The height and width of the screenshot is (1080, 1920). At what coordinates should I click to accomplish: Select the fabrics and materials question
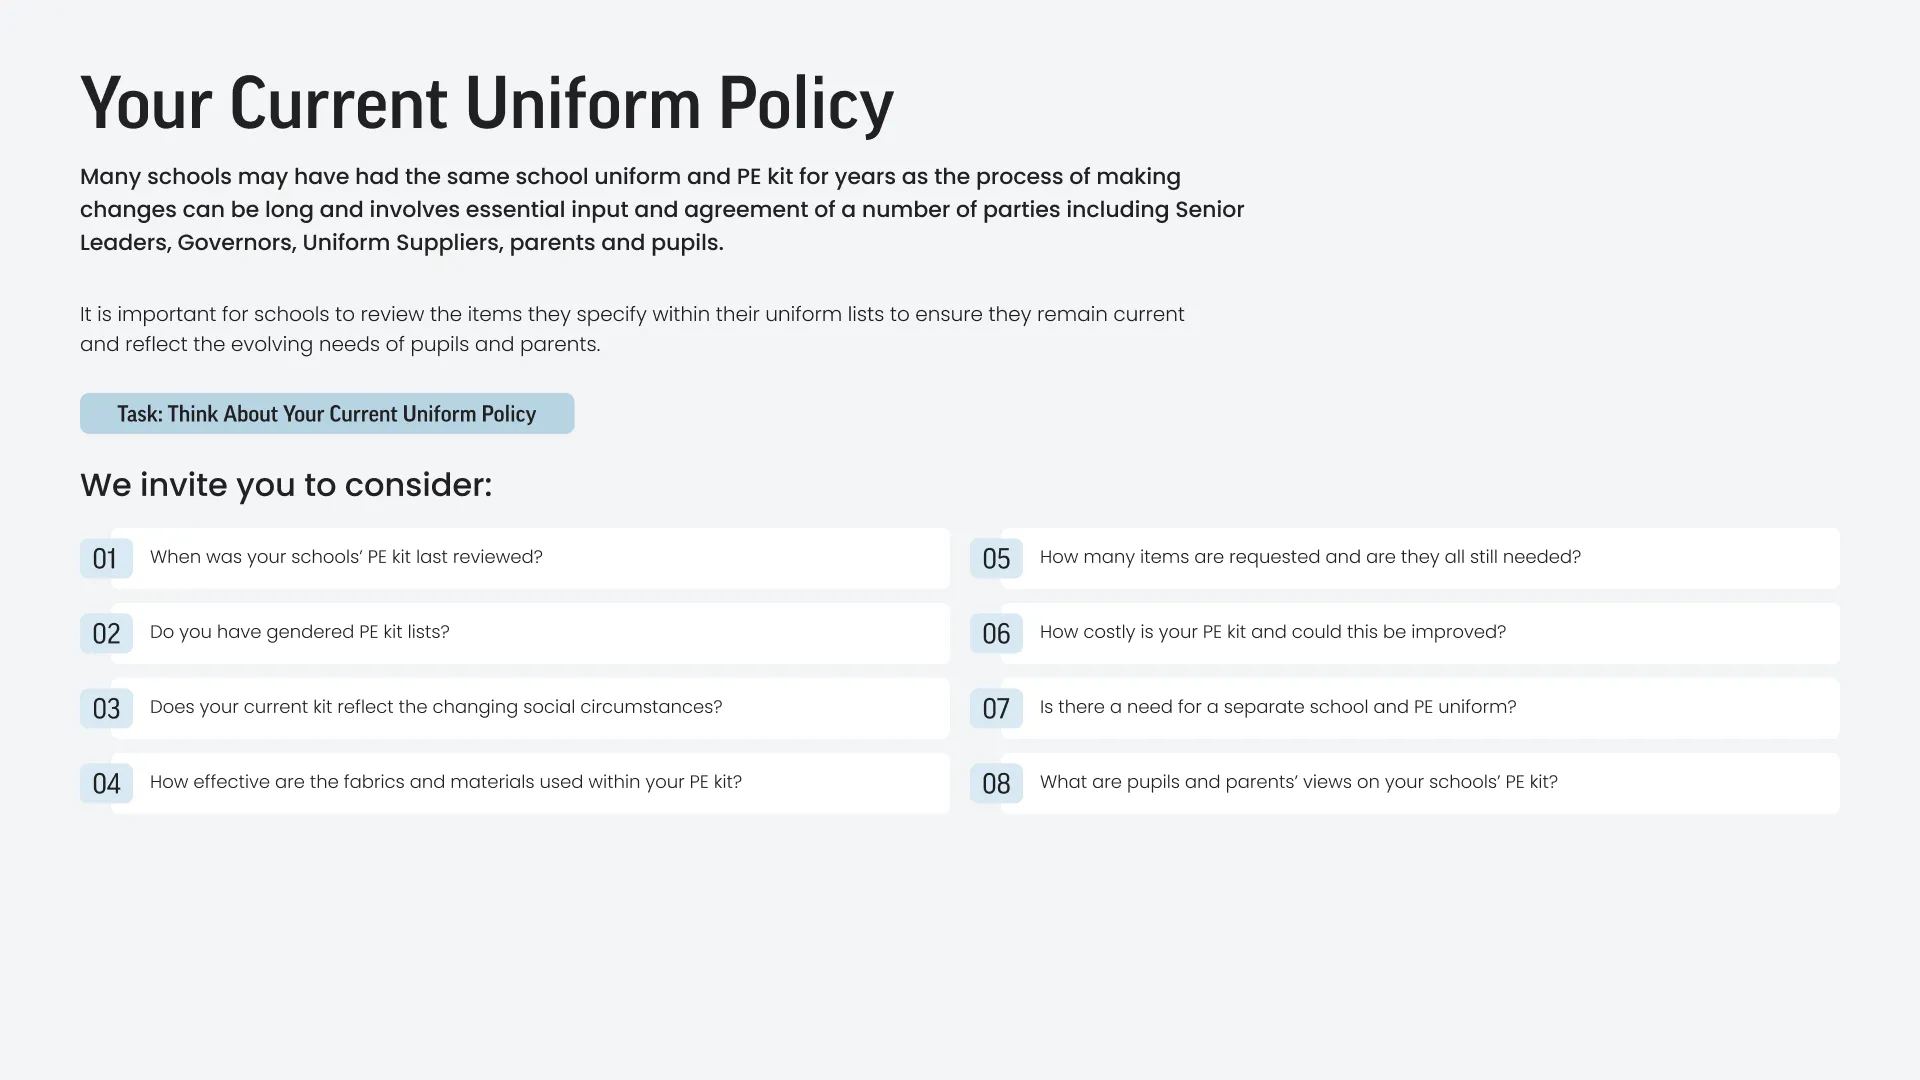coord(530,784)
